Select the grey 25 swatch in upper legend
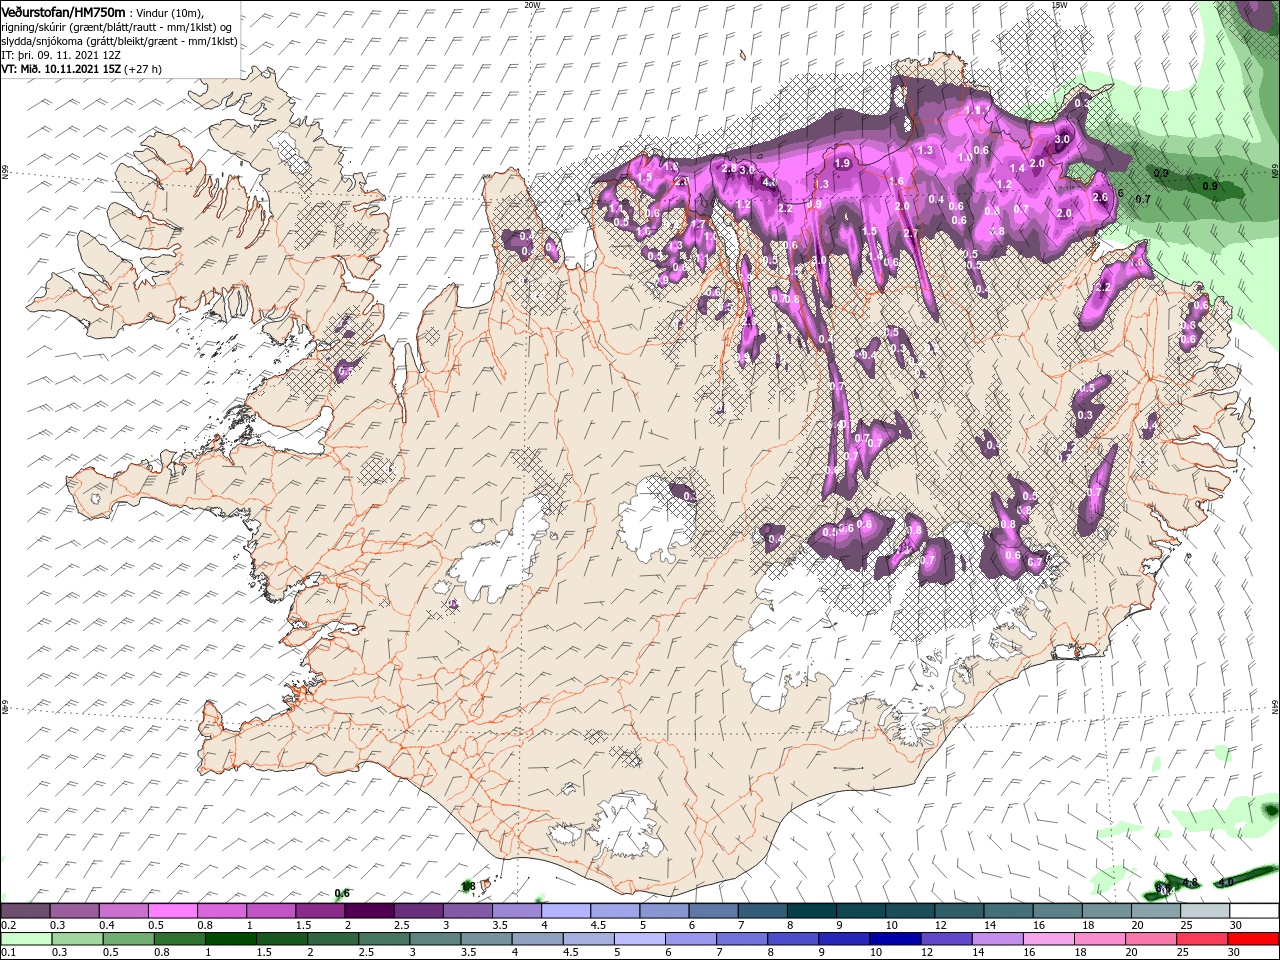This screenshot has height=960, width=1280. pyautogui.click(x=1204, y=910)
